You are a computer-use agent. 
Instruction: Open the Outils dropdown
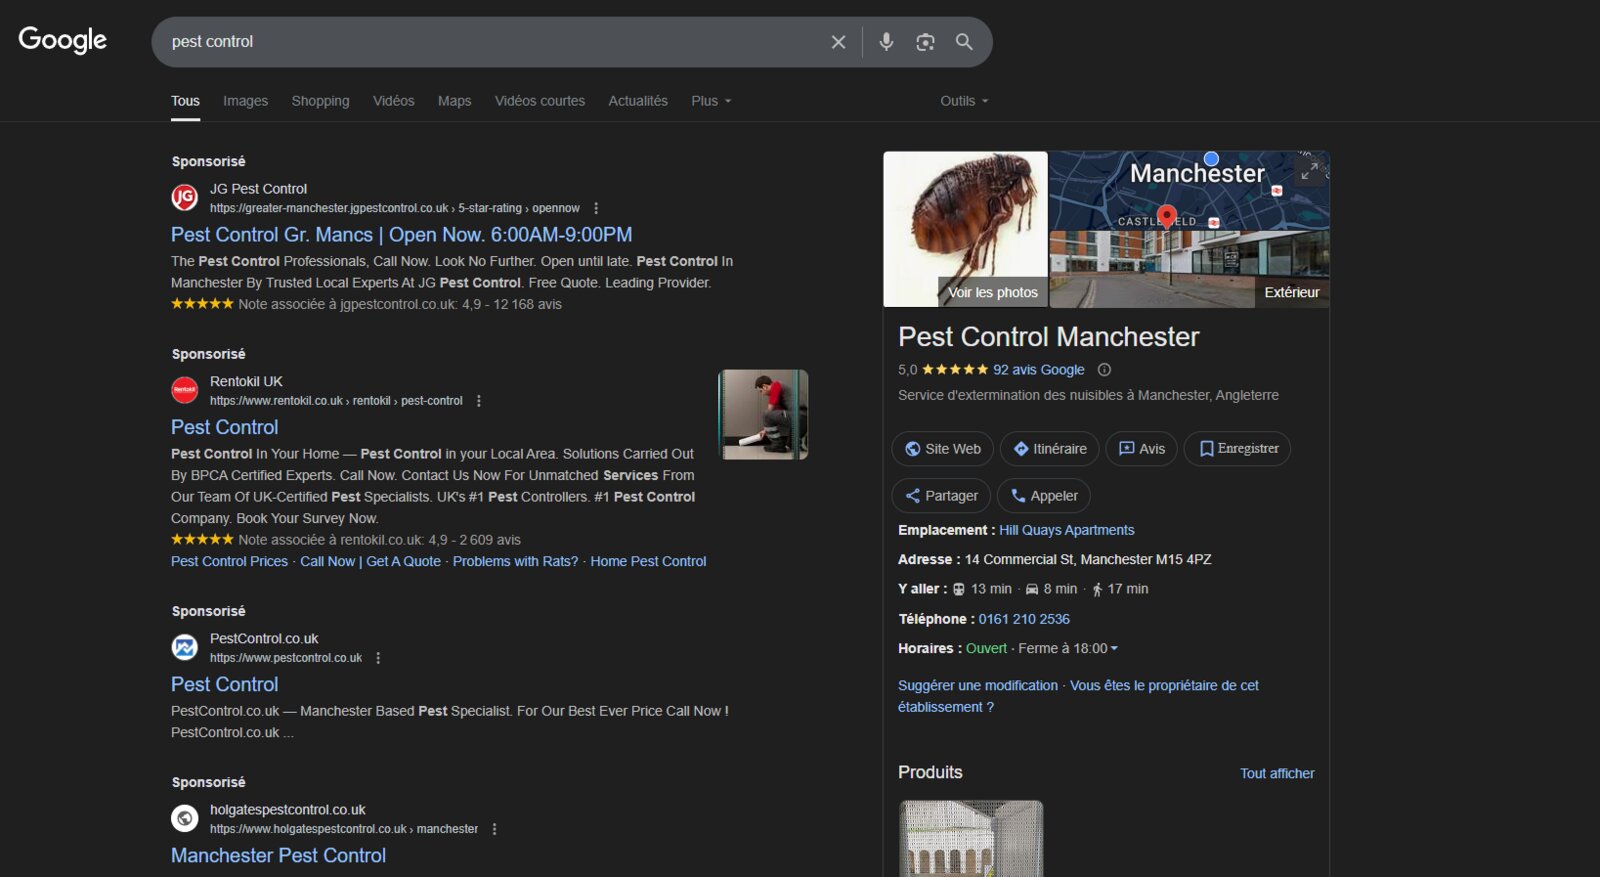(964, 101)
